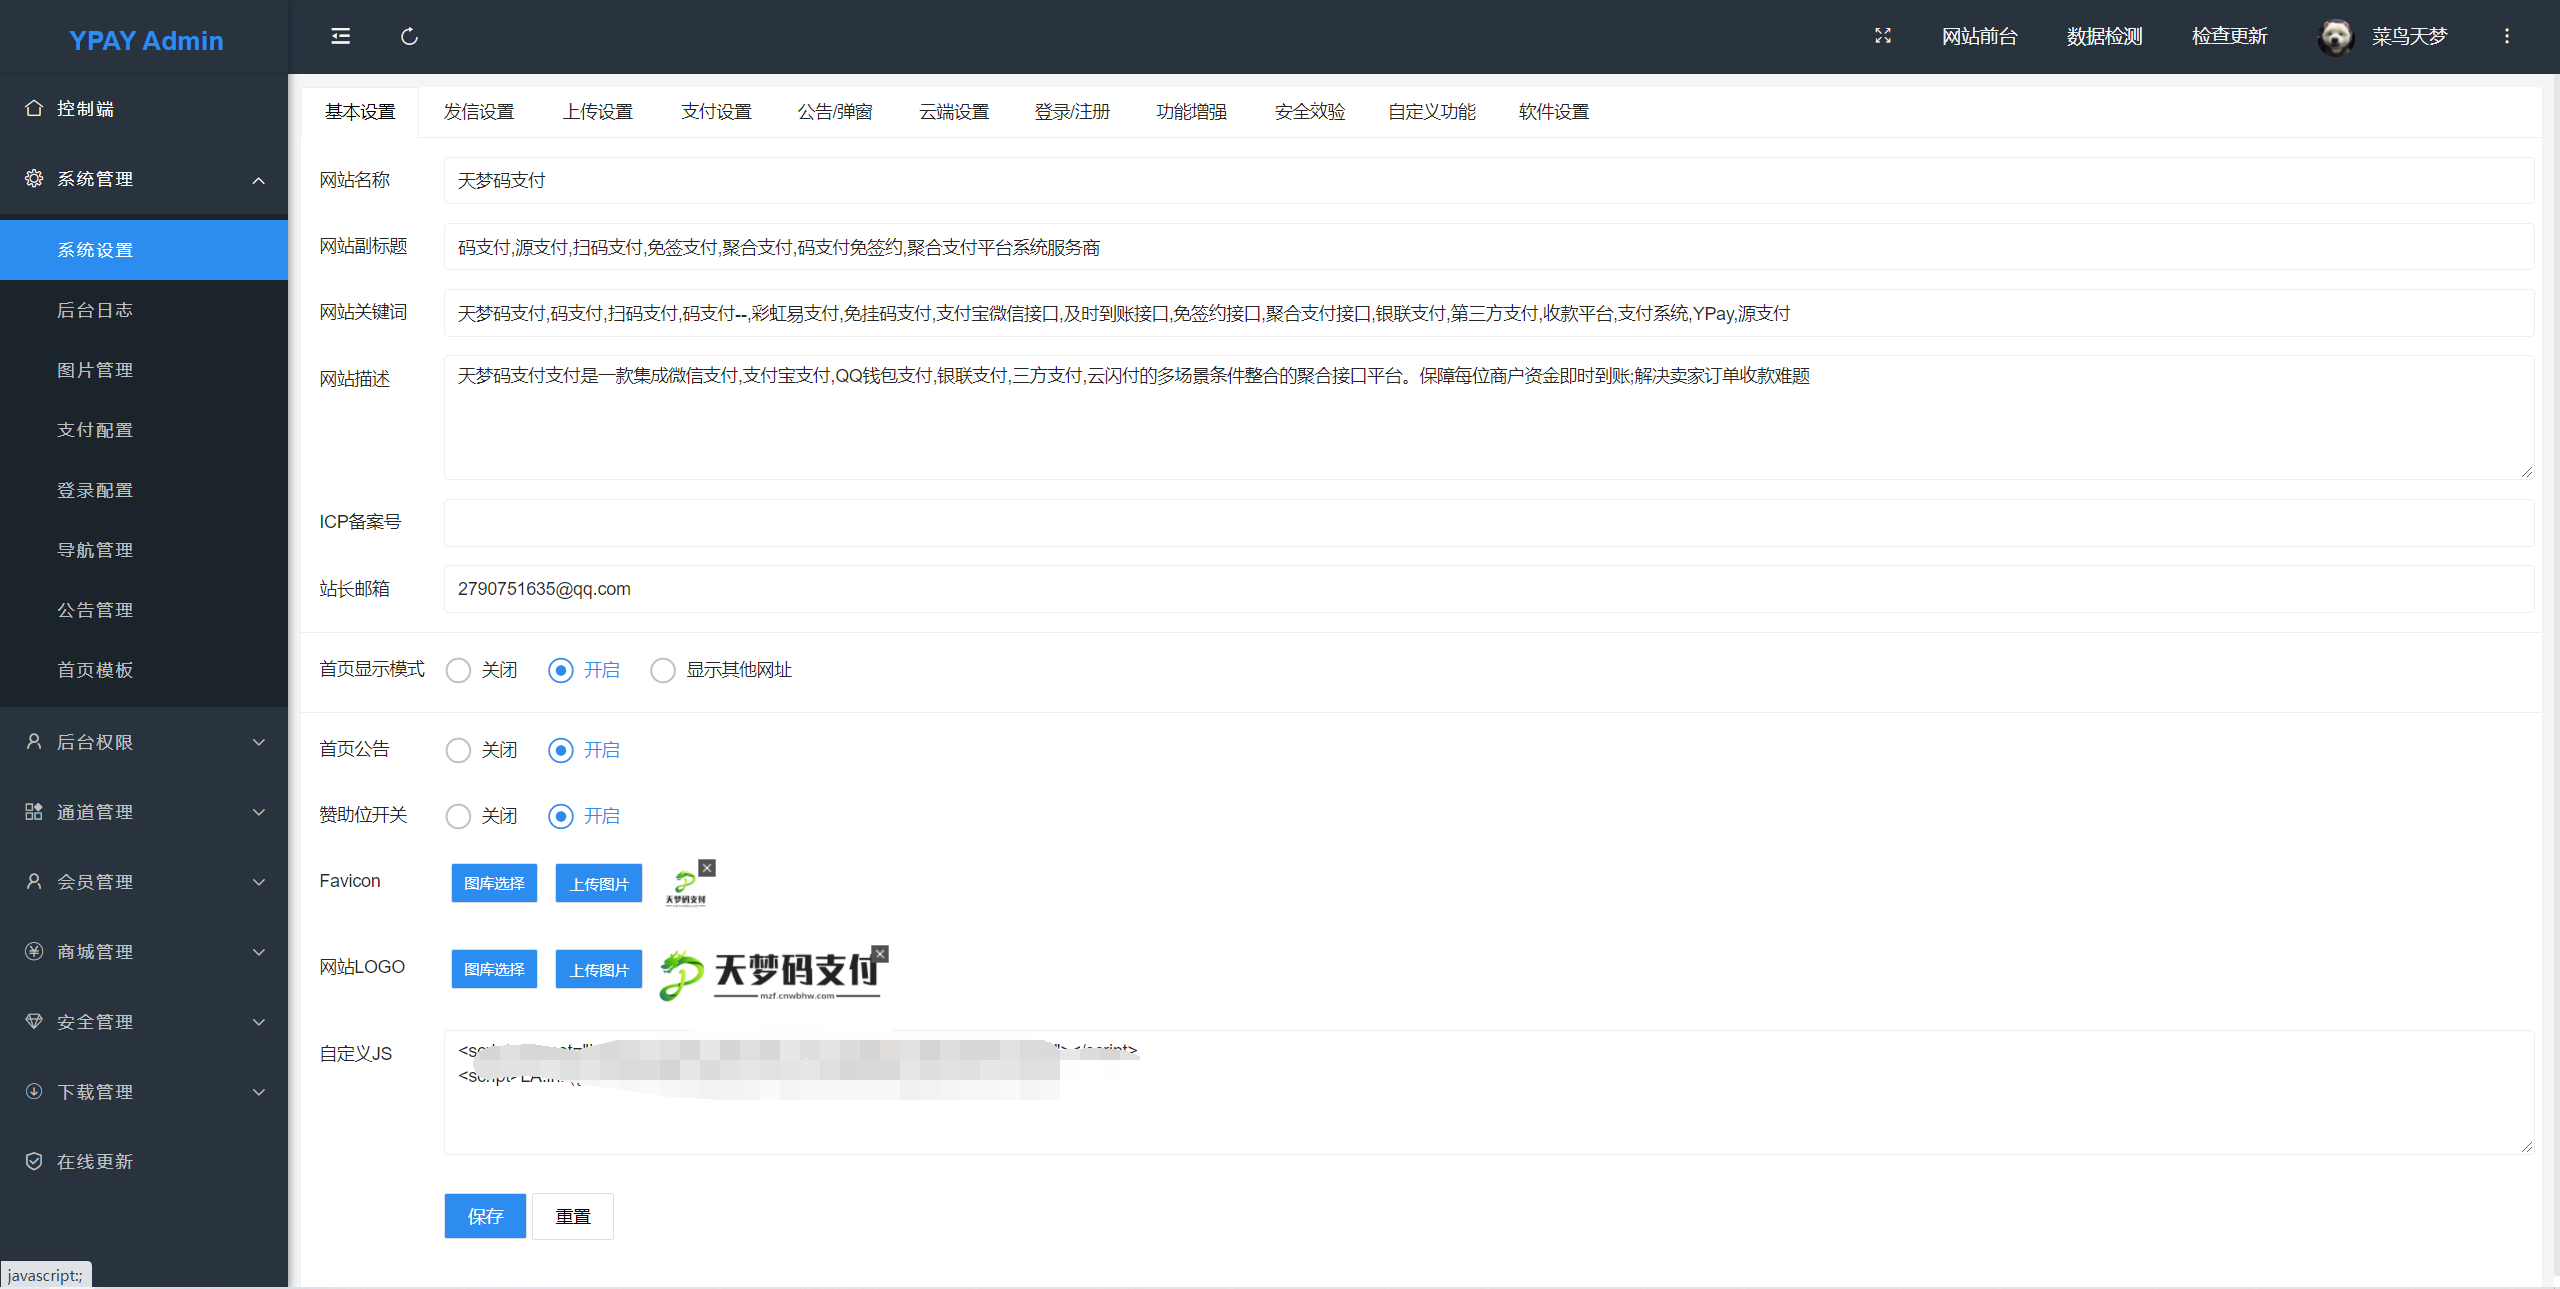Expand the 下载管理 menu chevron
The image size is (2560, 1289).
point(259,1092)
